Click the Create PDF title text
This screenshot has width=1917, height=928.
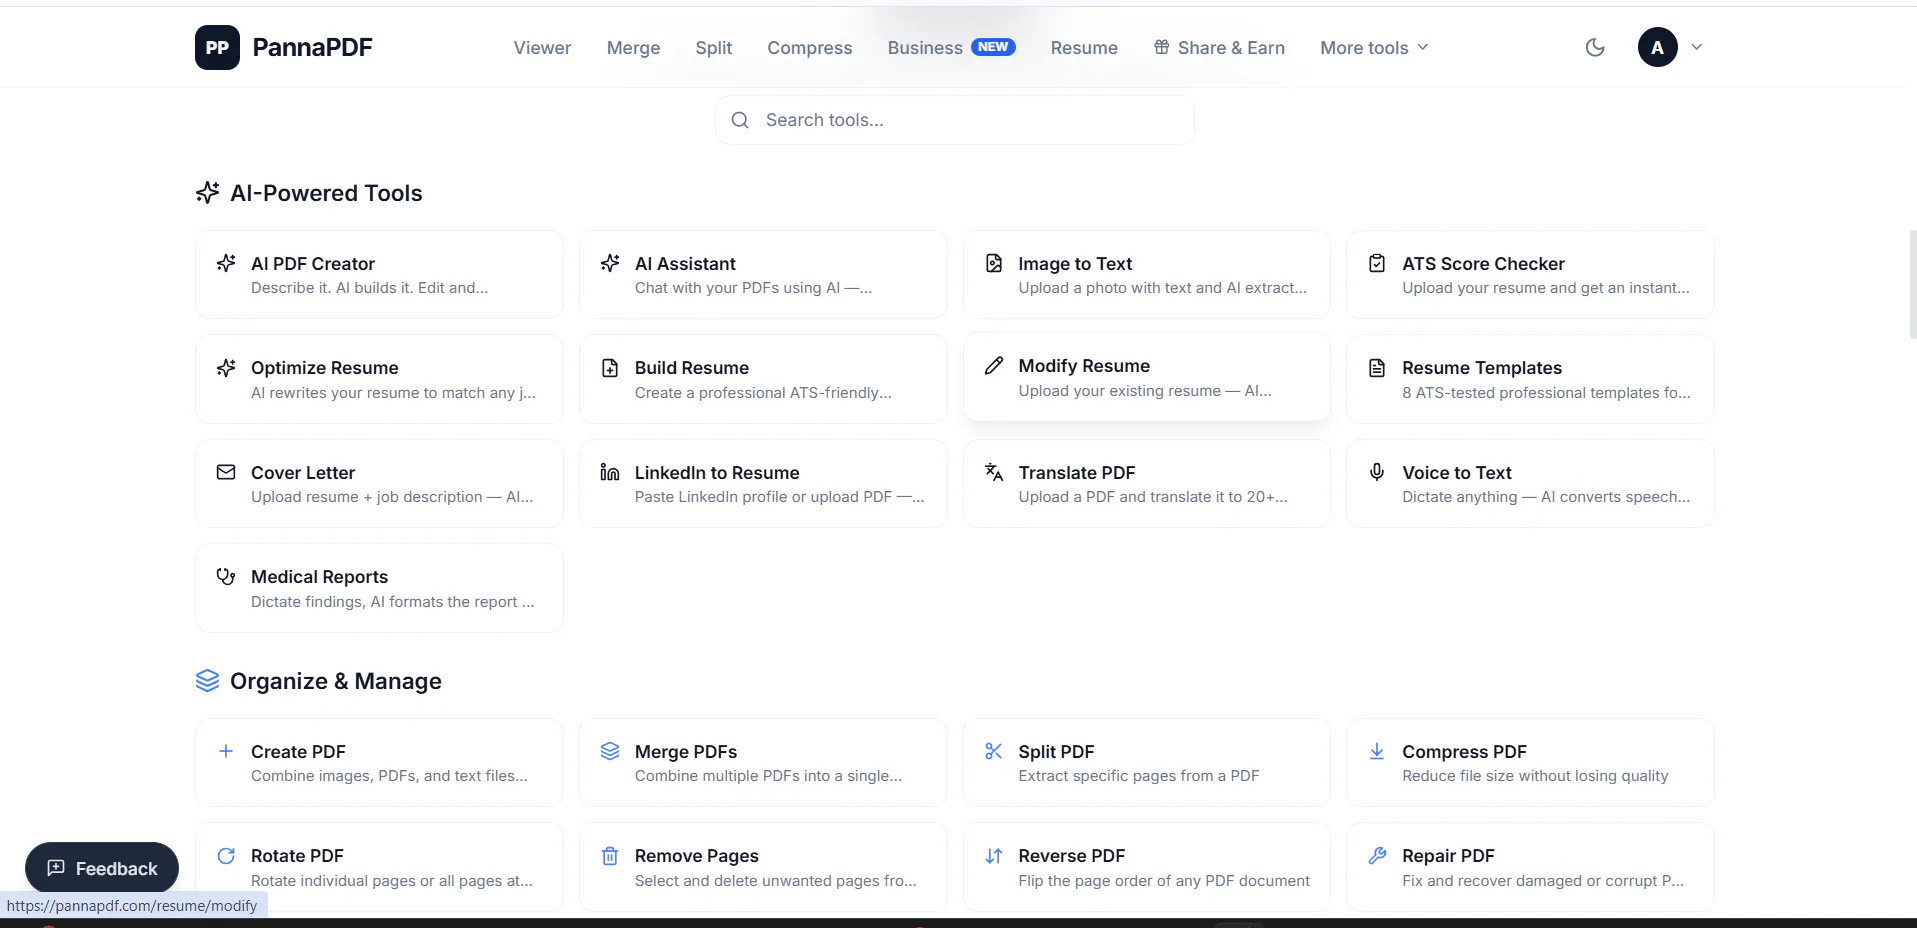[298, 752]
